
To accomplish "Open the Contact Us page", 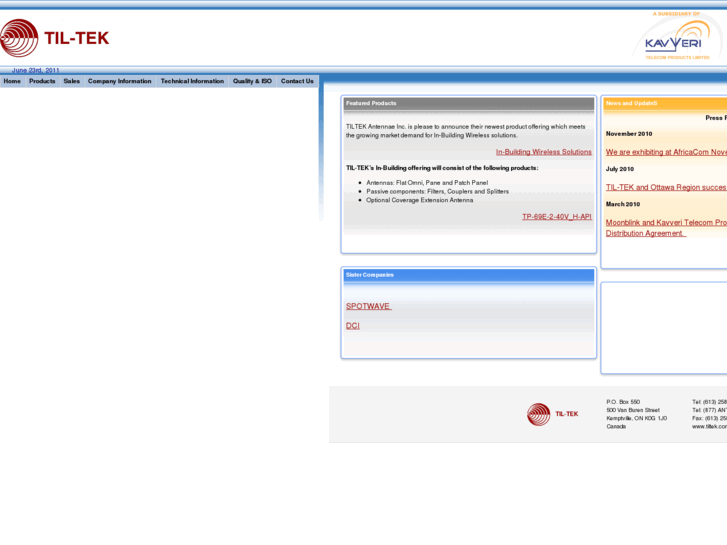I will (297, 81).
